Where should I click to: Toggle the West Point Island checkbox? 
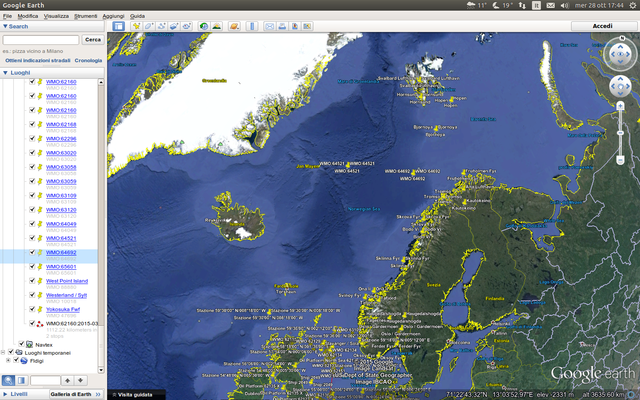tap(32, 281)
